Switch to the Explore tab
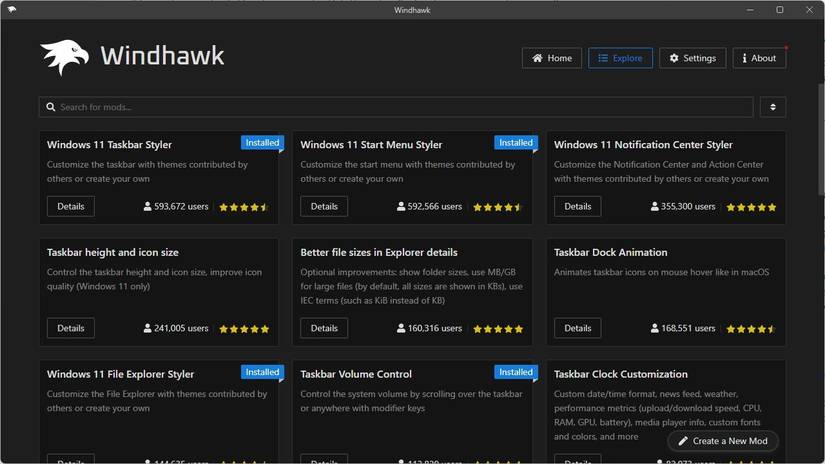 tap(620, 58)
